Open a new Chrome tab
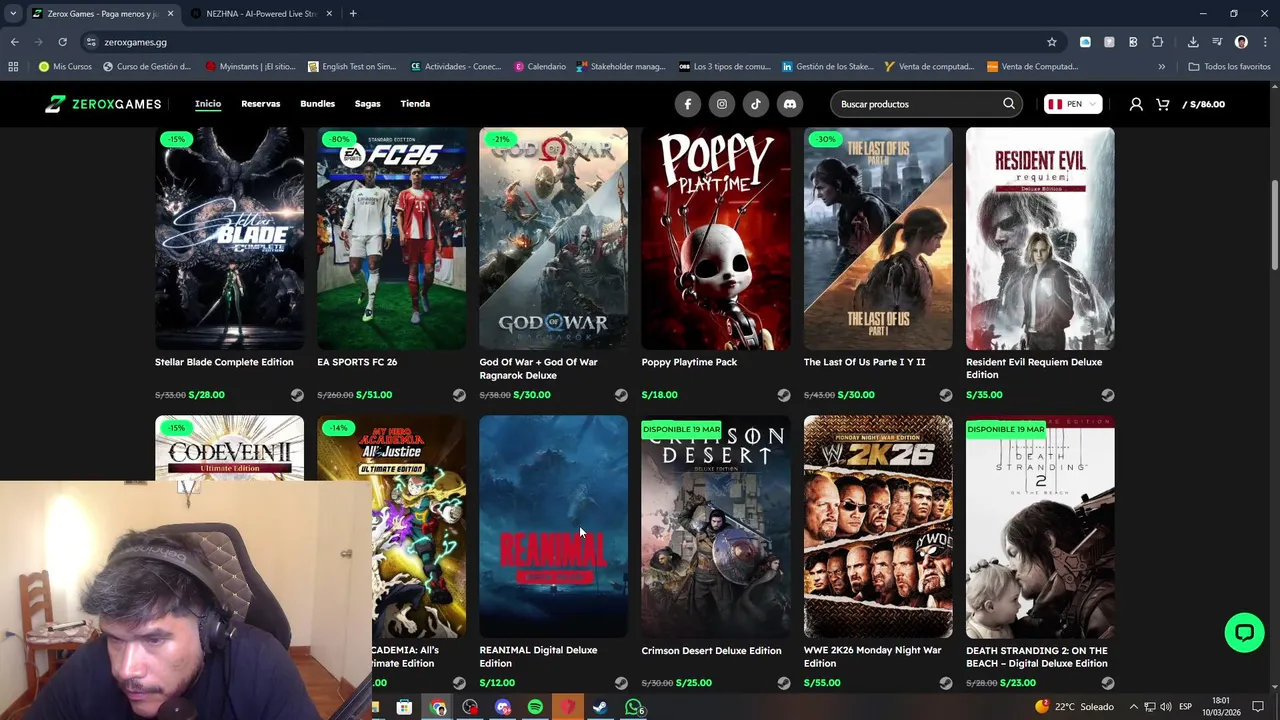 (x=353, y=13)
